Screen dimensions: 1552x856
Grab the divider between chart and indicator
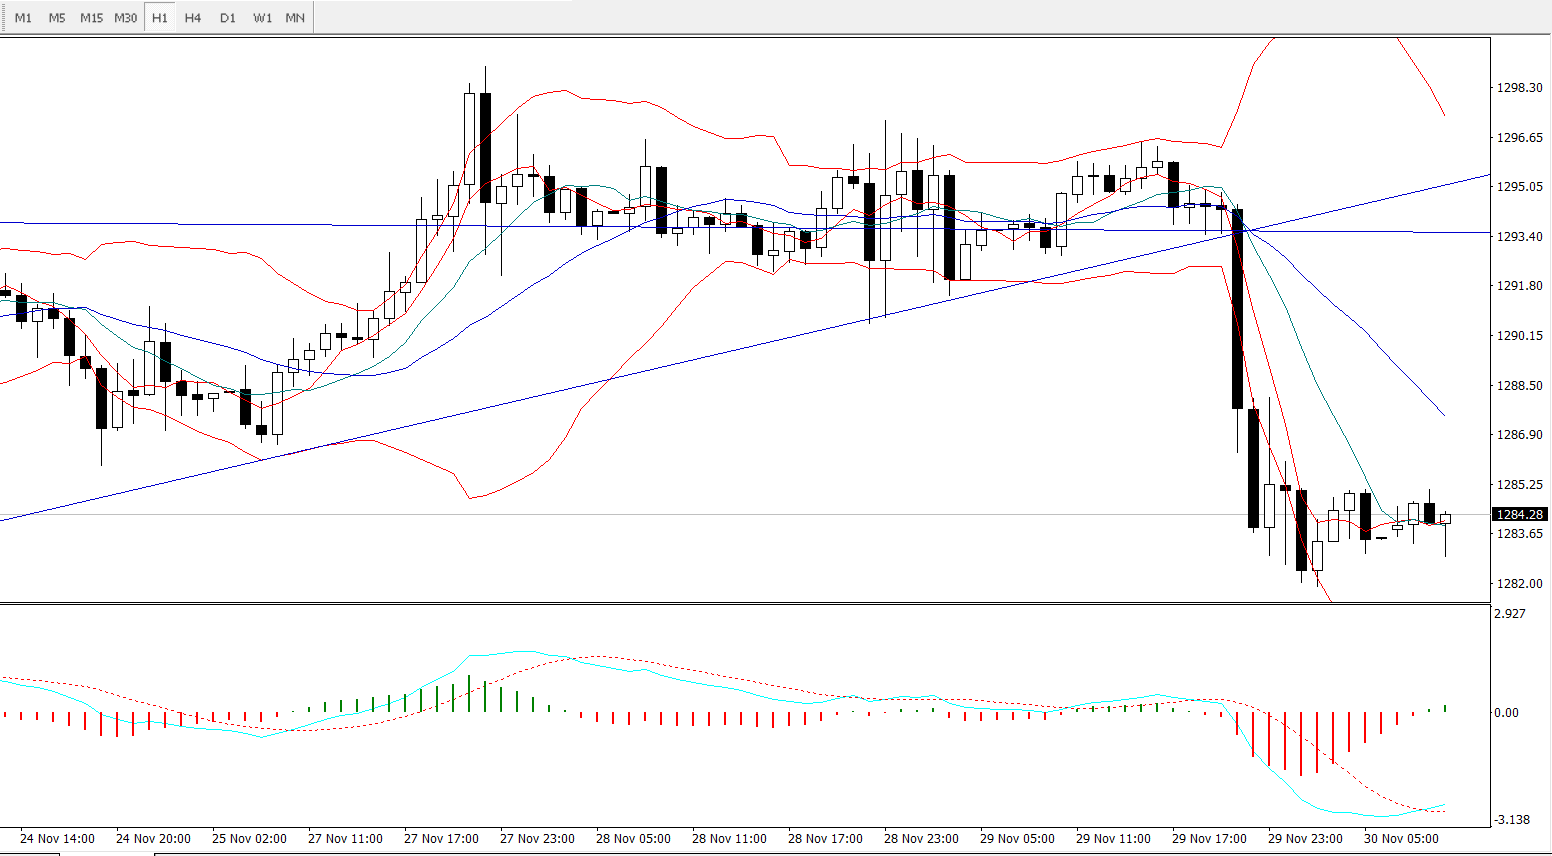pos(745,603)
